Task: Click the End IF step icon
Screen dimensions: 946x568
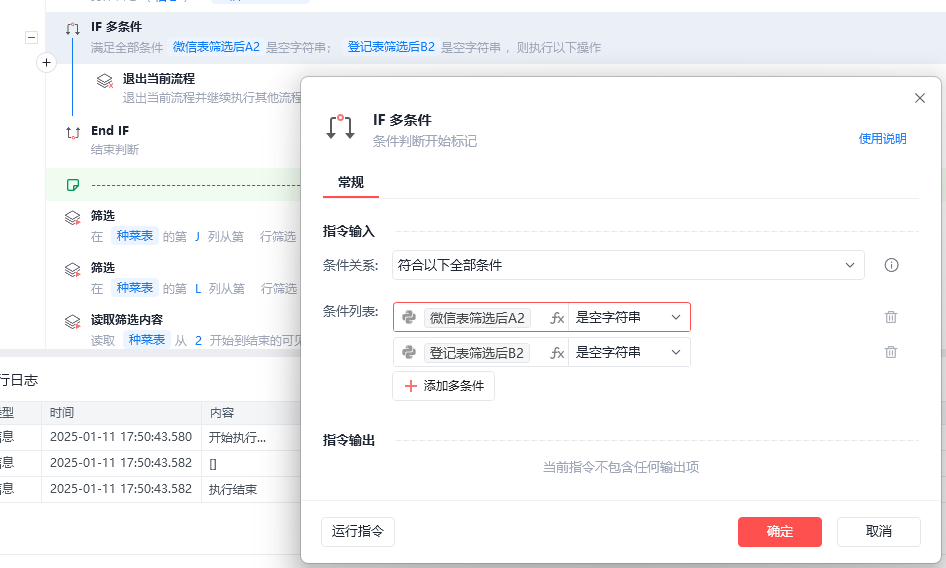Action: (x=72, y=132)
